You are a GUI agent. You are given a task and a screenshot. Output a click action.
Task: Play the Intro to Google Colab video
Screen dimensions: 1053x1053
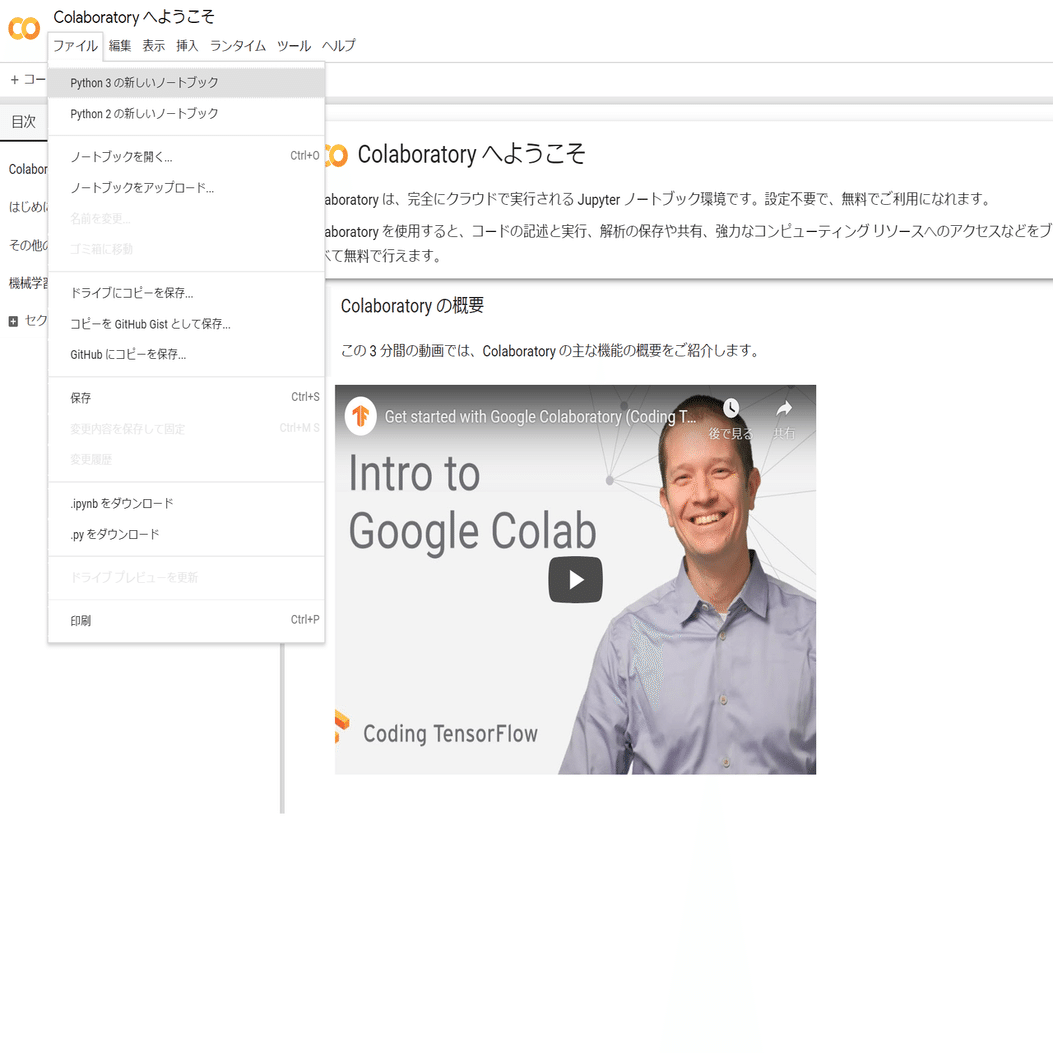[x=575, y=579]
